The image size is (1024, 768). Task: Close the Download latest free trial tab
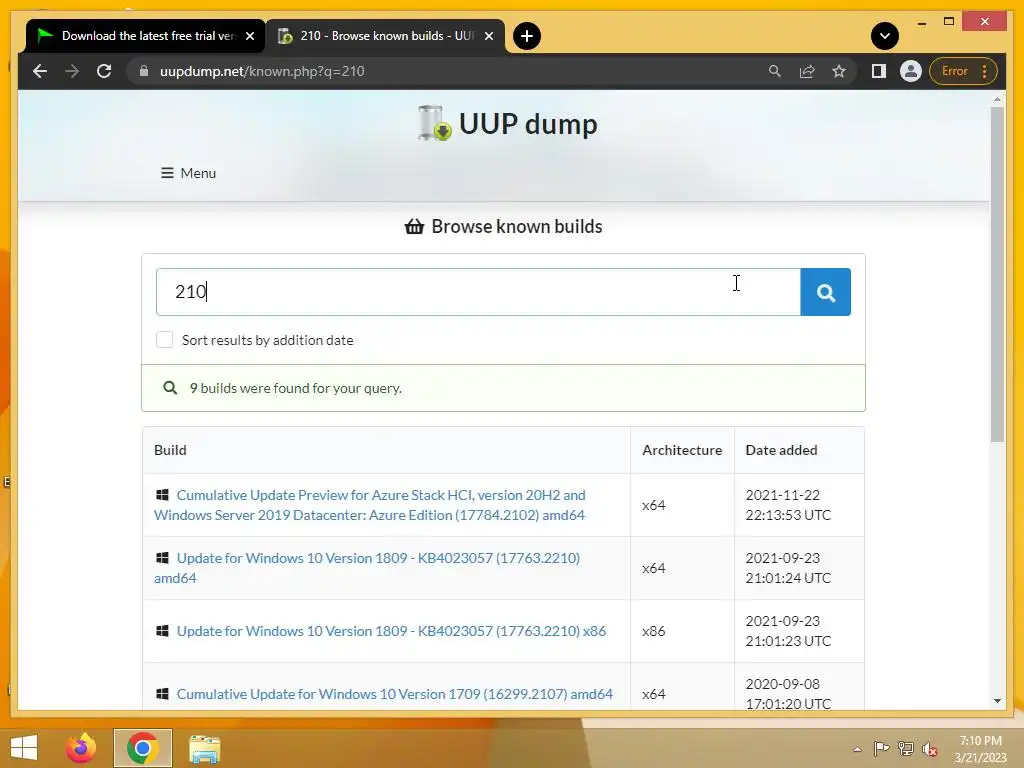click(x=249, y=36)
